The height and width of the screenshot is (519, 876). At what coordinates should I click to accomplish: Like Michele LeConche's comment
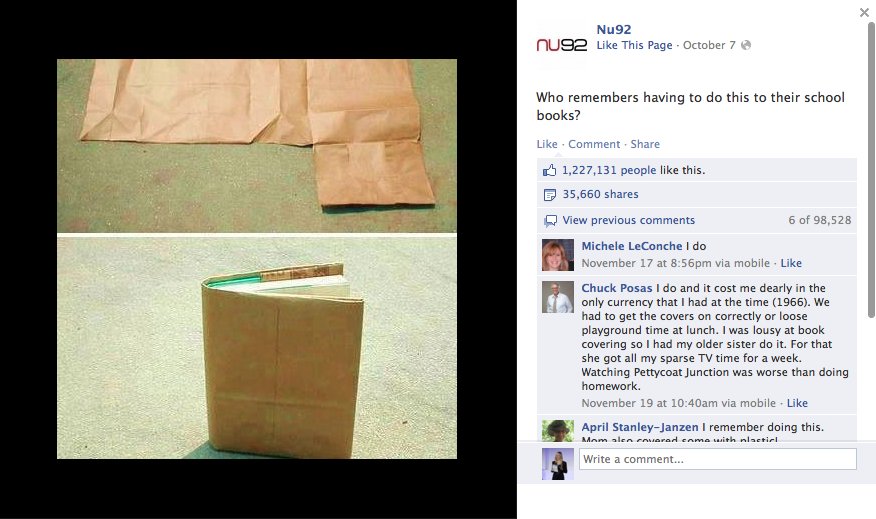(x=791, y=263)
